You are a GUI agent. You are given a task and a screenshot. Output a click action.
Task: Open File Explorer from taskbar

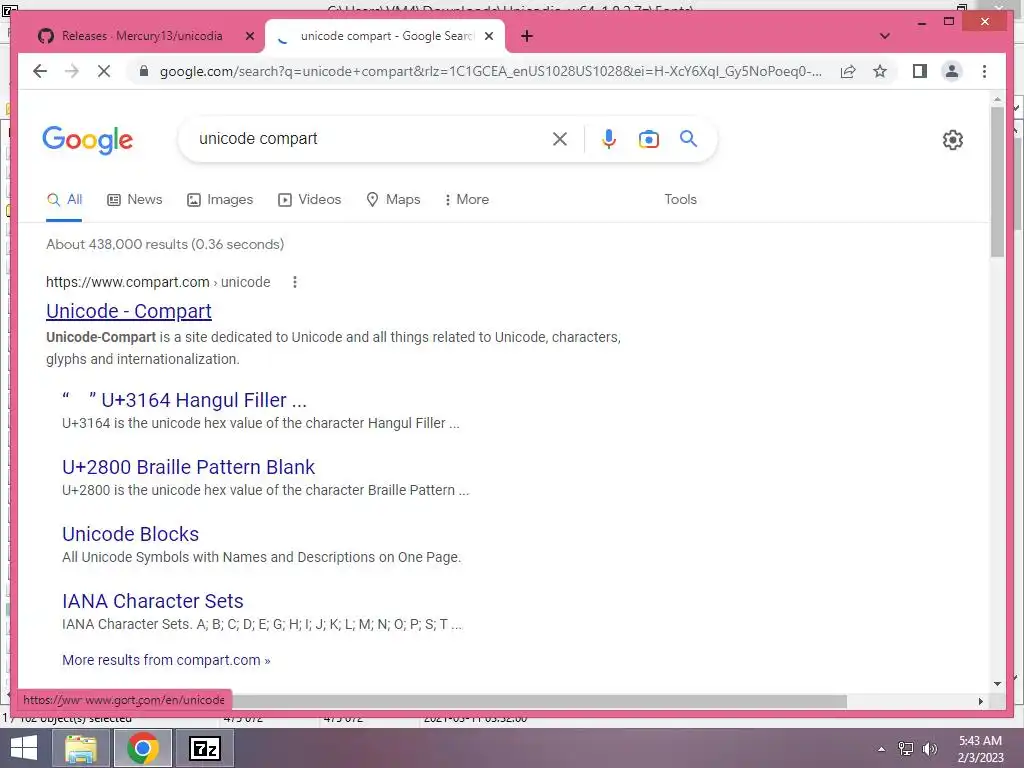pyautogui.click(x=80, y=748)
